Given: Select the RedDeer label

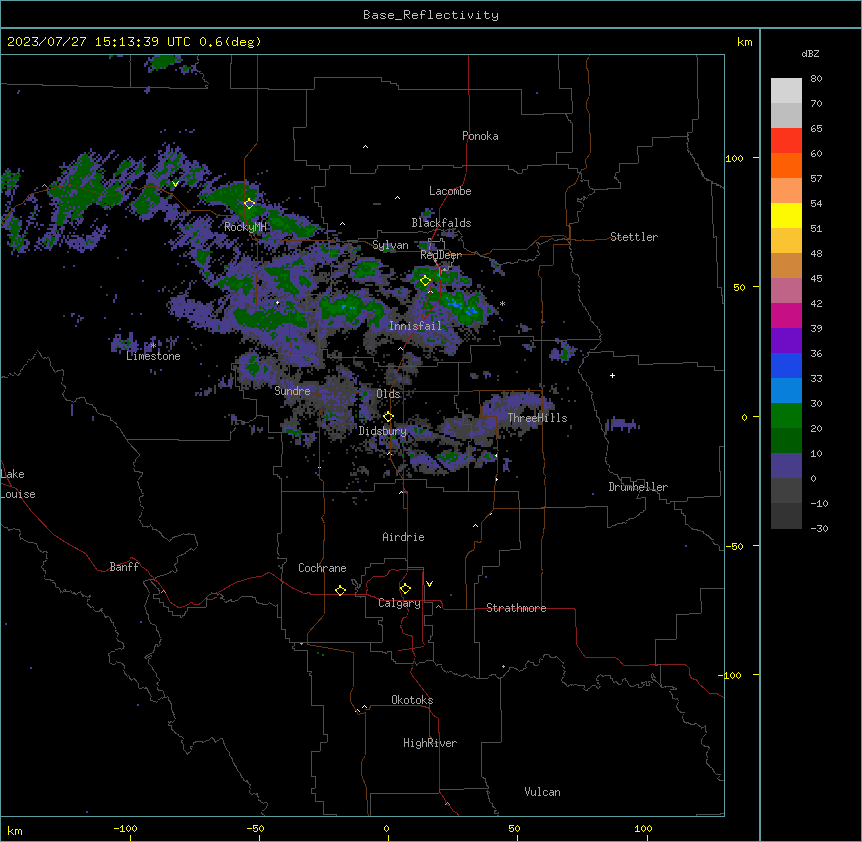Looking at the screenshot, I should coord(441,255).
